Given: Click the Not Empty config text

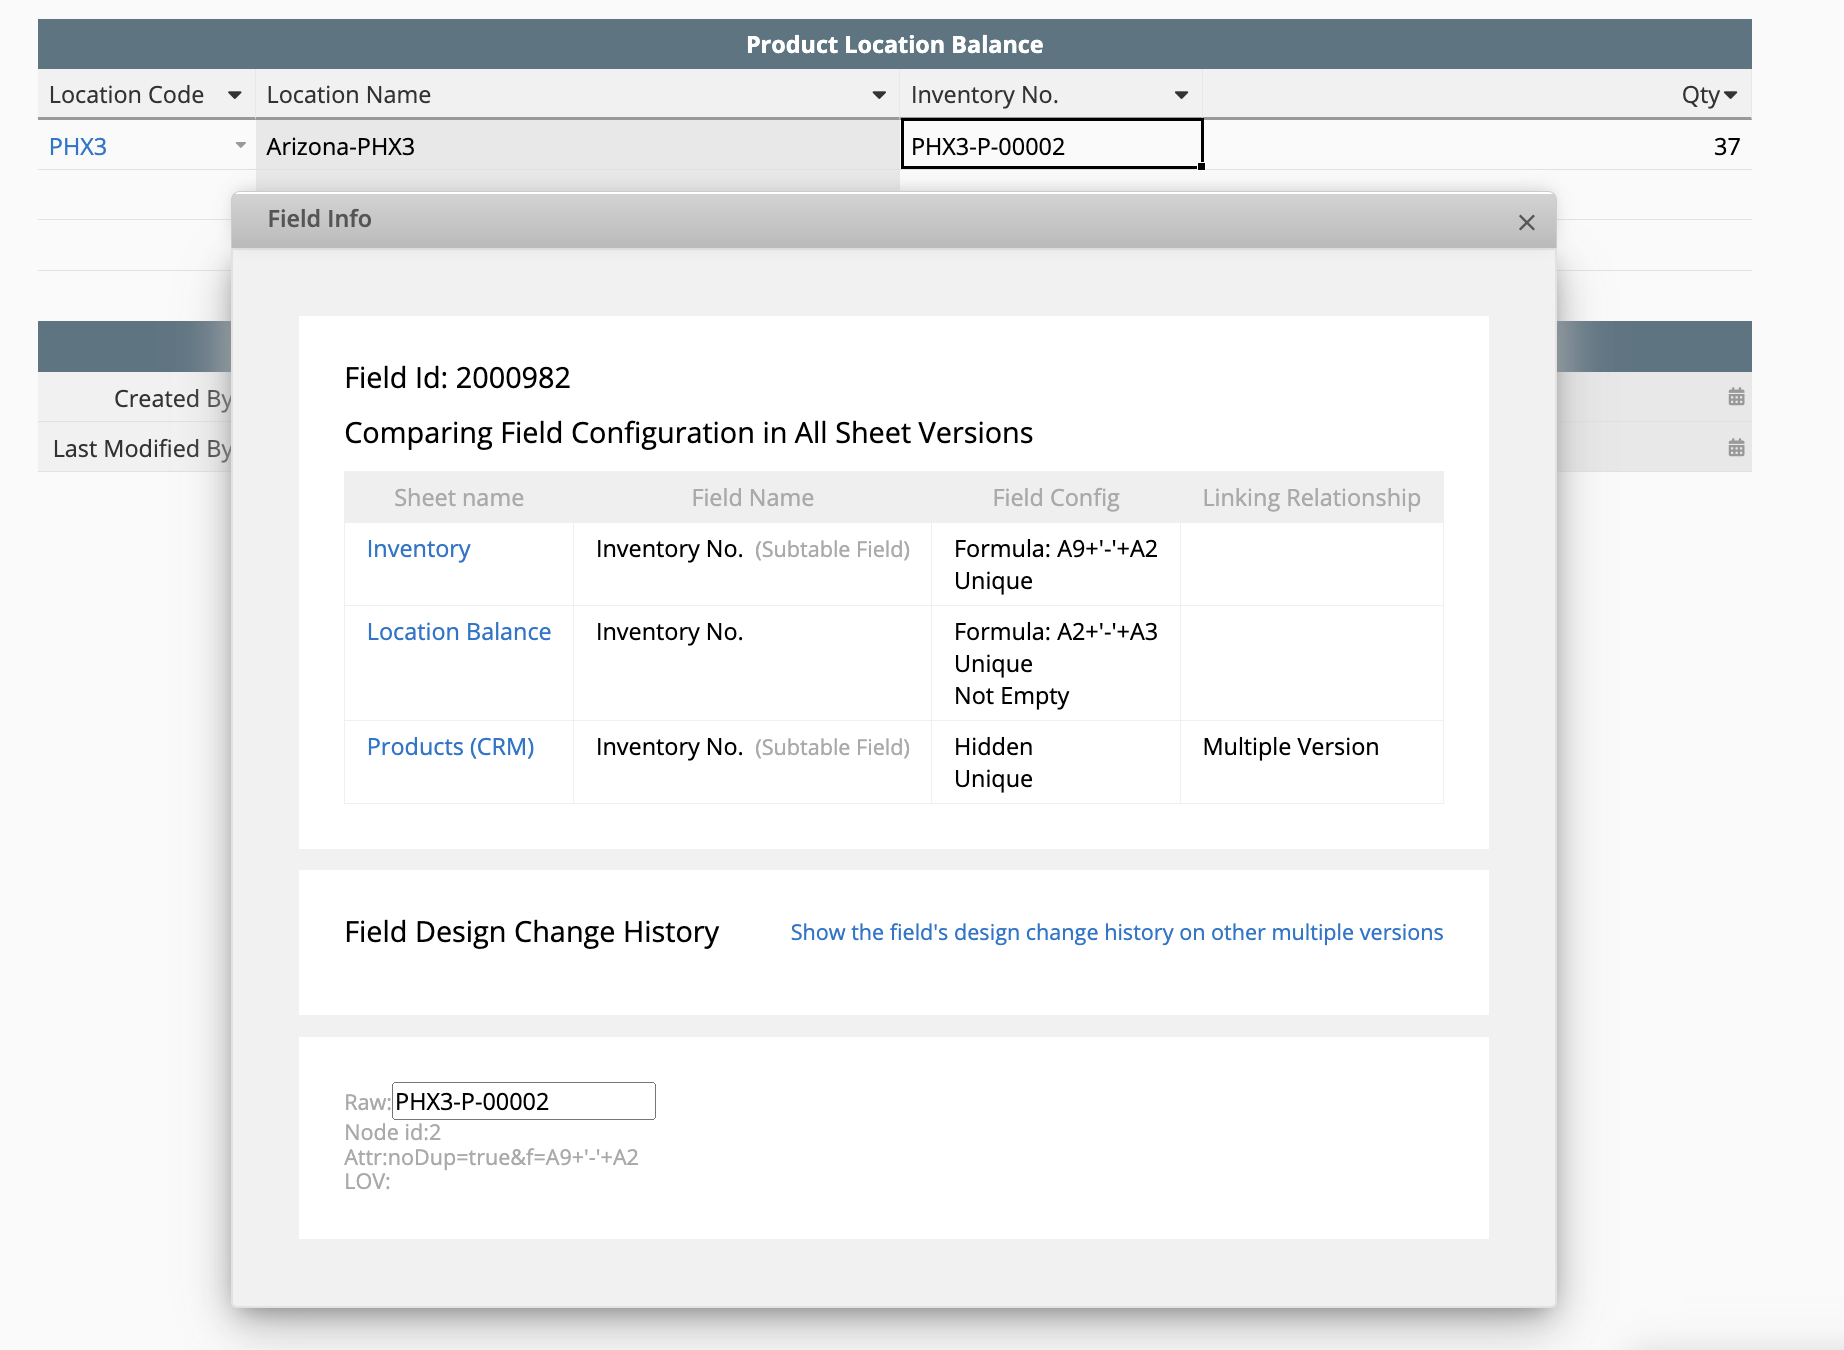Looking at the screenshot, I should pyautogui.click(x=1011, y=696).
